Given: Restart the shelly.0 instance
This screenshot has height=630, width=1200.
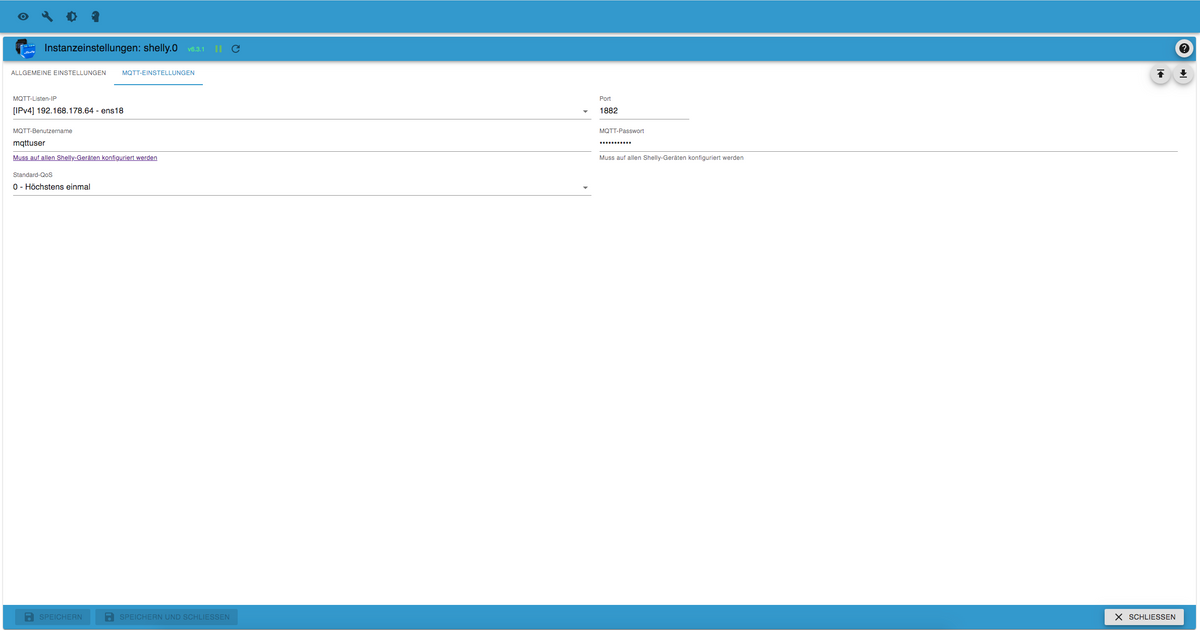Looking at the screenshot, I should [x=236, y=49].
